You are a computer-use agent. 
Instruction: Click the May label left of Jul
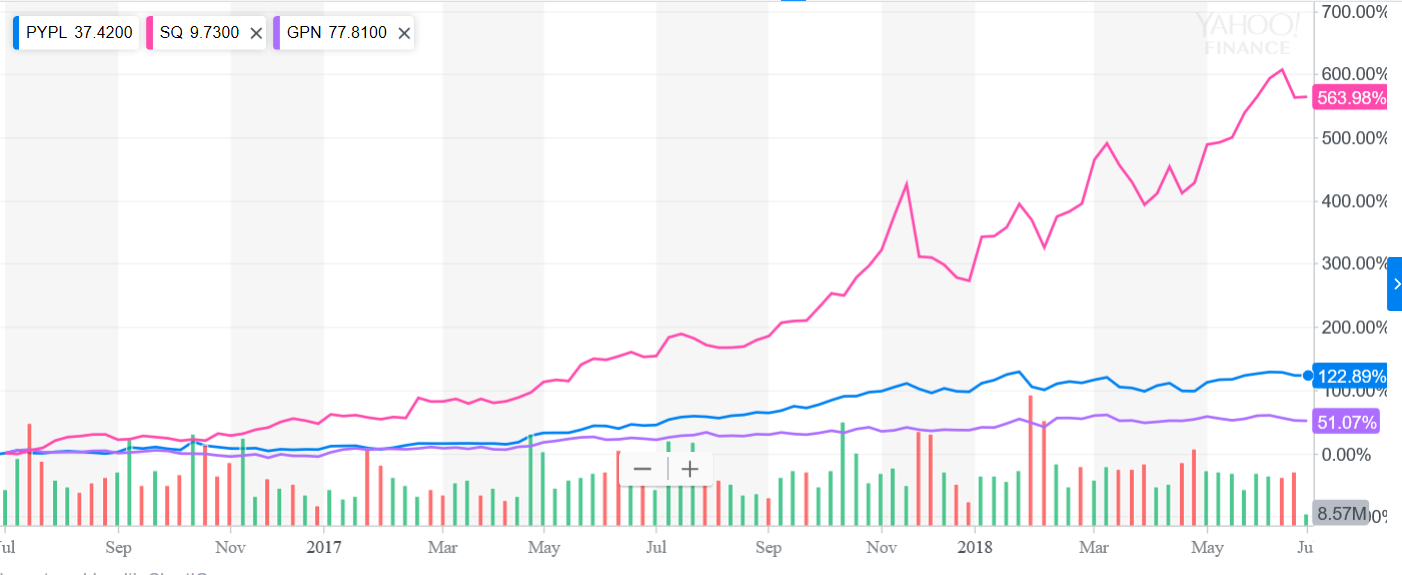(x=543, y=547)
